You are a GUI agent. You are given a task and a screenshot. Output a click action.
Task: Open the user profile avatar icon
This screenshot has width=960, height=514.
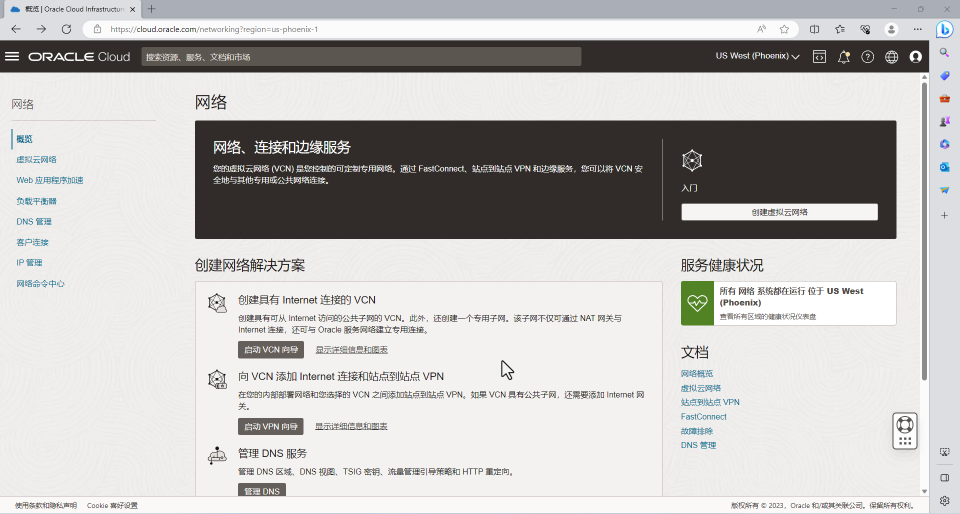click(x=916, y=57)
